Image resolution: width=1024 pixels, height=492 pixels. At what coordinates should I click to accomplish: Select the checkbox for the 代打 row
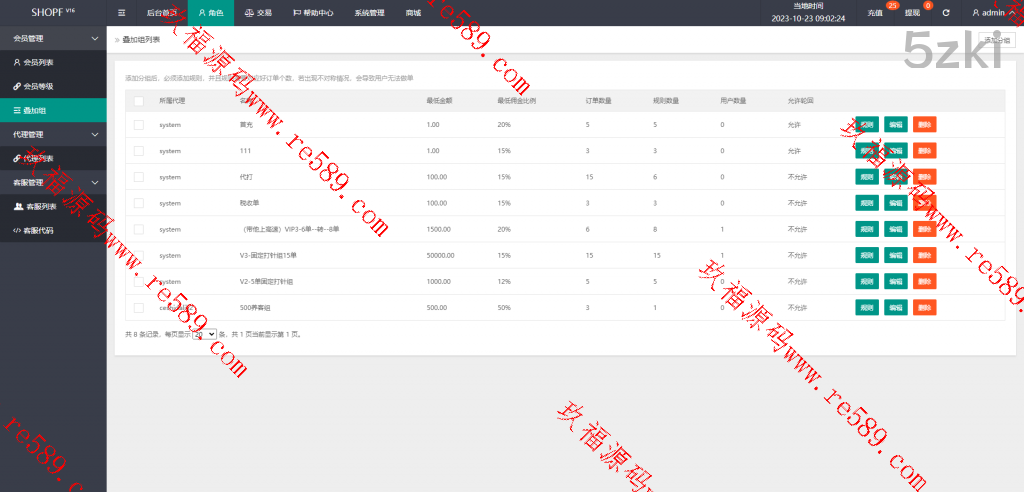(139, 177)
